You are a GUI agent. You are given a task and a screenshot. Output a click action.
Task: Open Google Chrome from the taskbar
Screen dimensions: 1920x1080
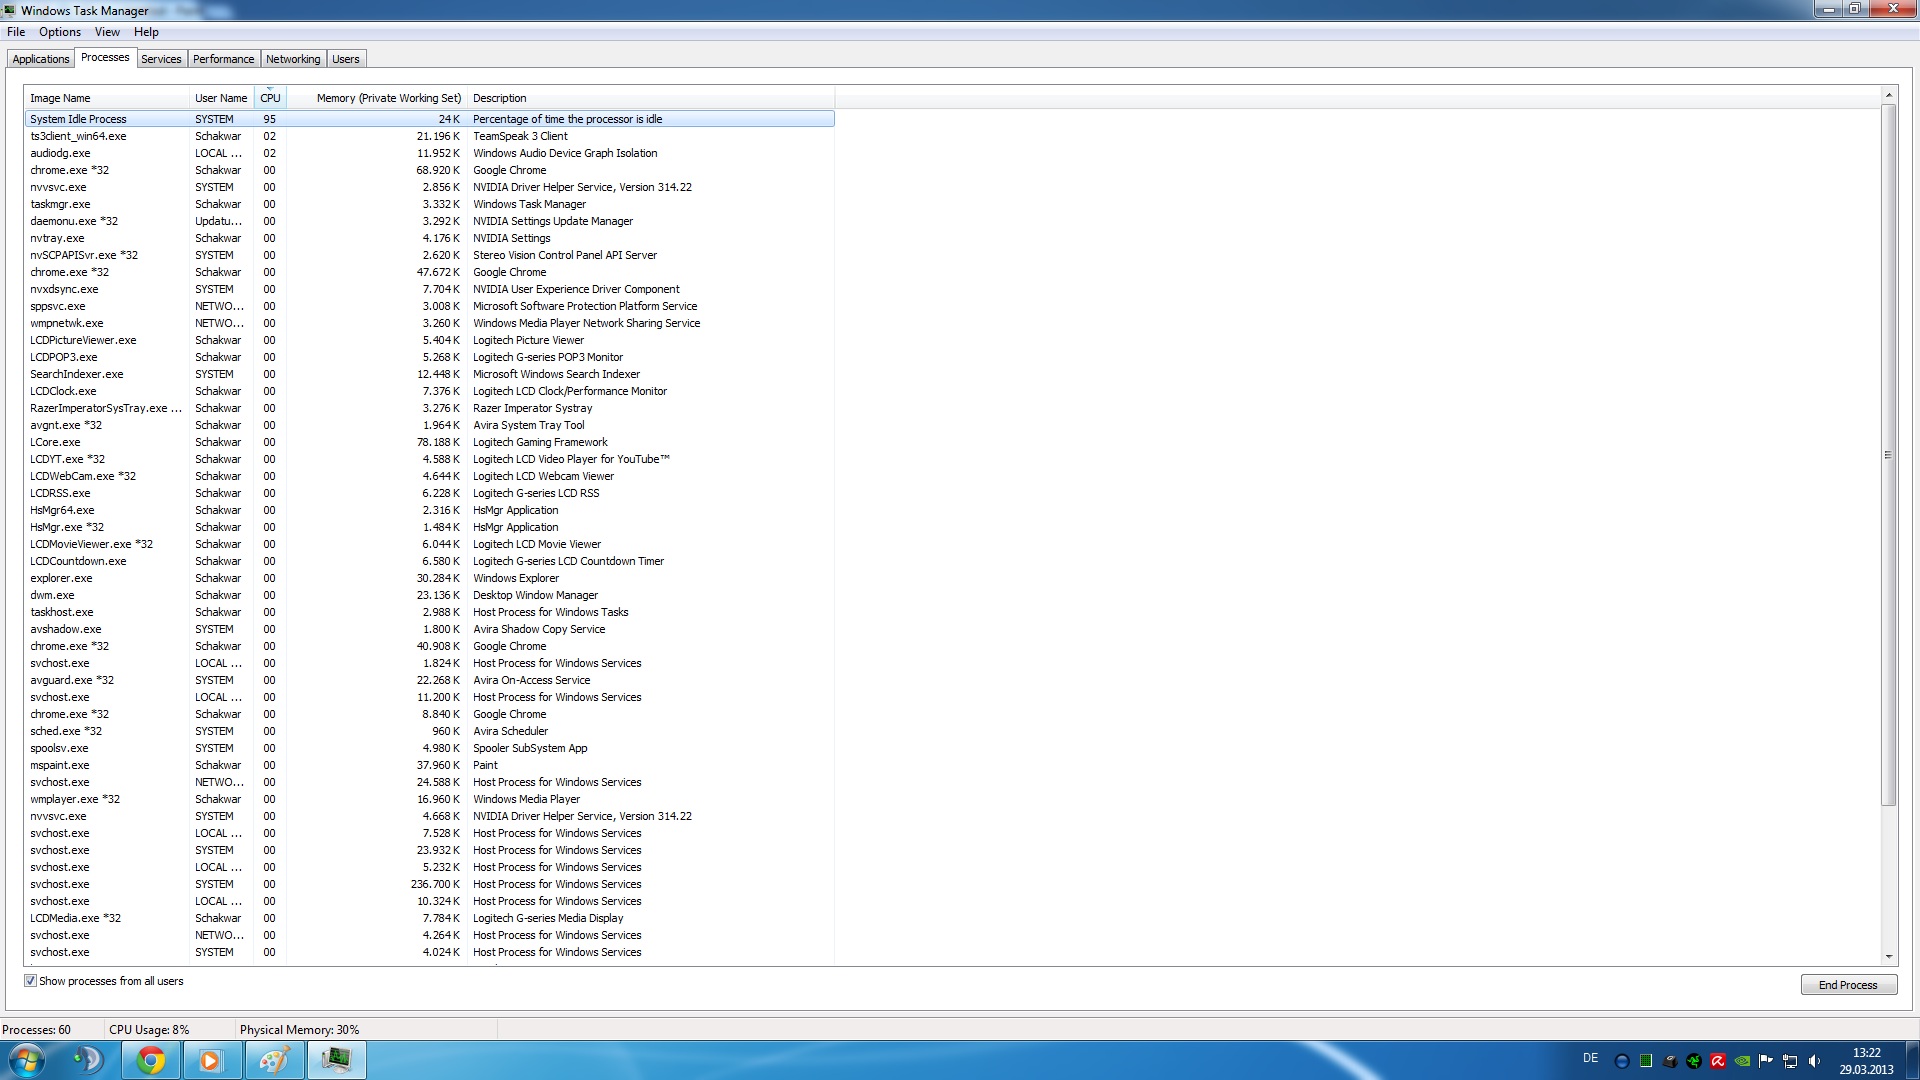click(x=151, y=1060)
